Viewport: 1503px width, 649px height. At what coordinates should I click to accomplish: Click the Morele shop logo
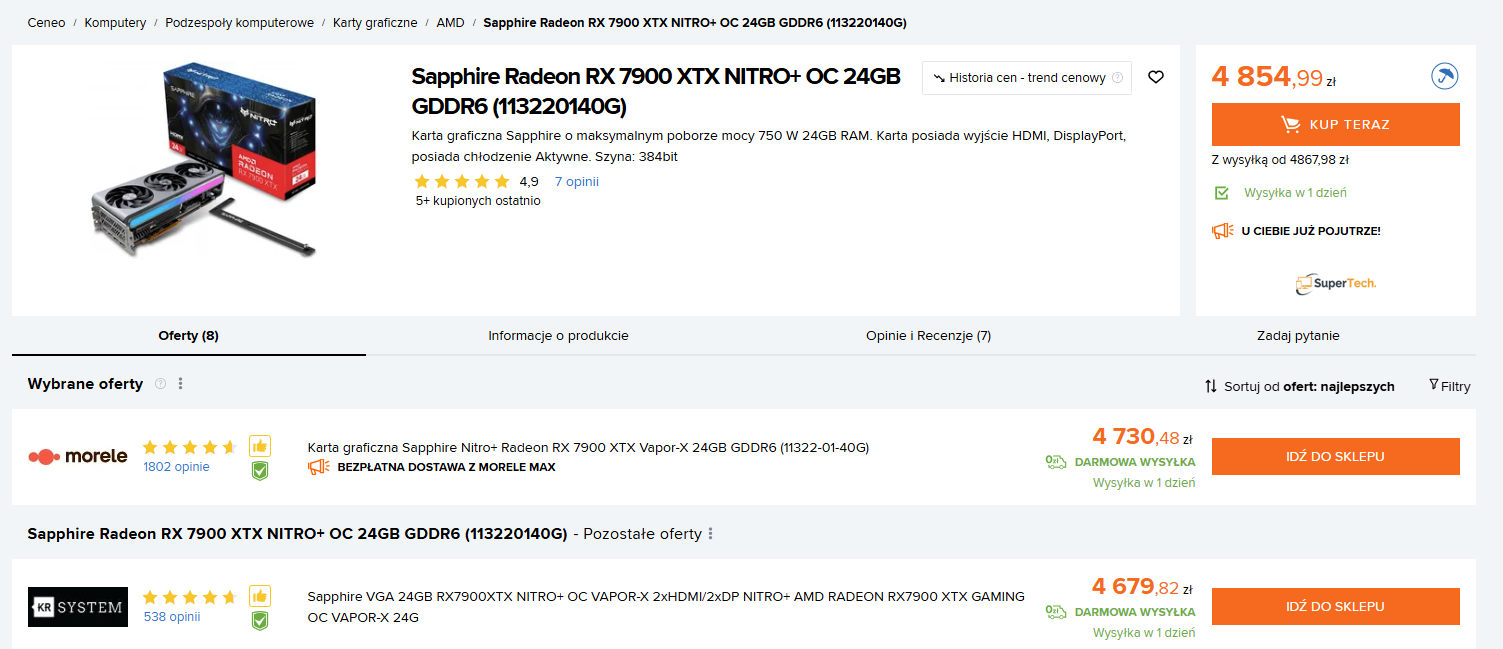click(78, 456)
